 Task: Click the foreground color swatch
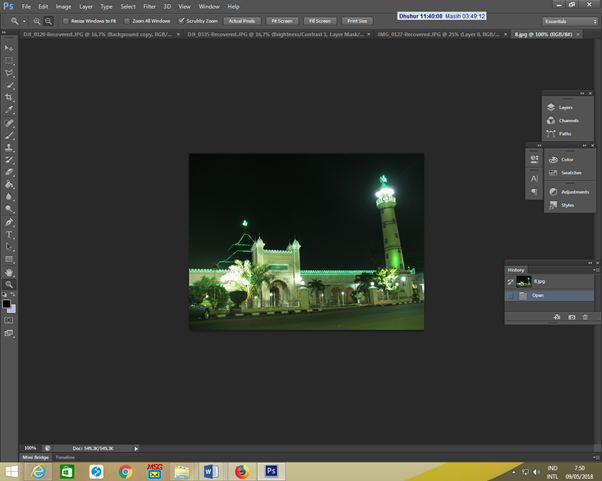pyautogui.click(x=7, y=304)
